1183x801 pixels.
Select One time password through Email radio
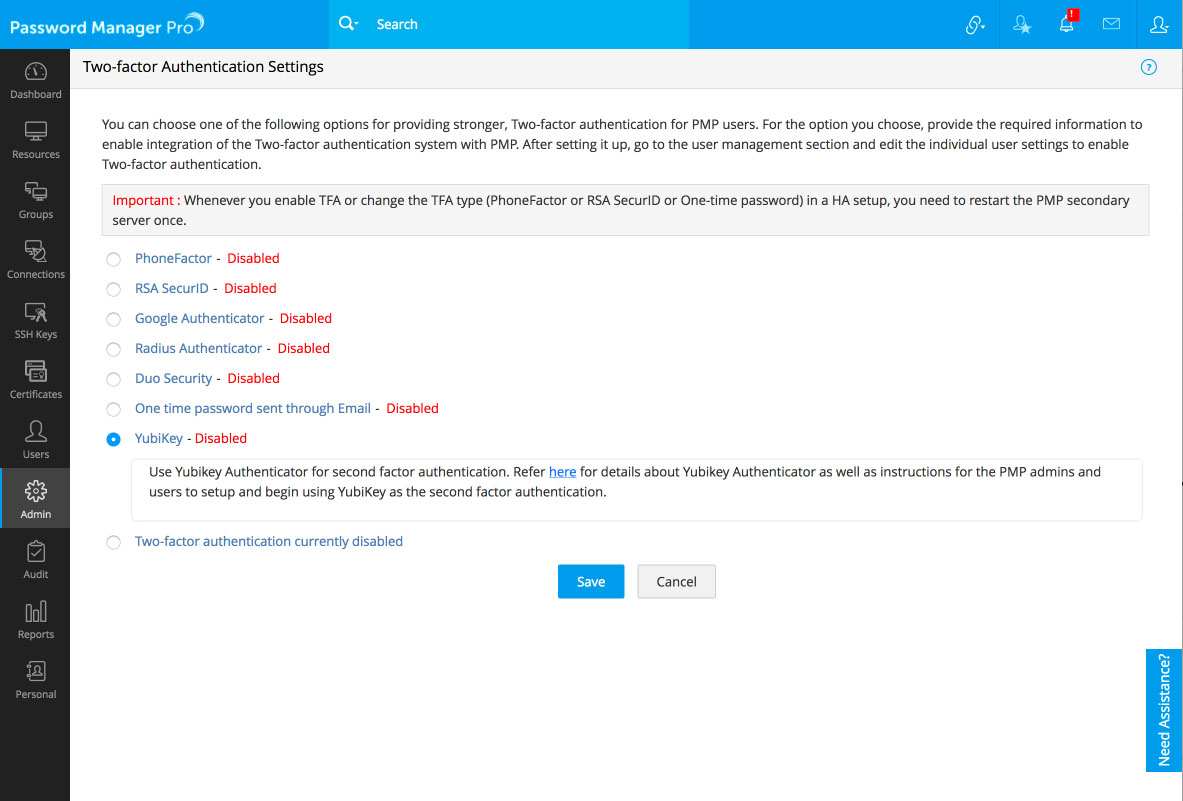[113, 410]
